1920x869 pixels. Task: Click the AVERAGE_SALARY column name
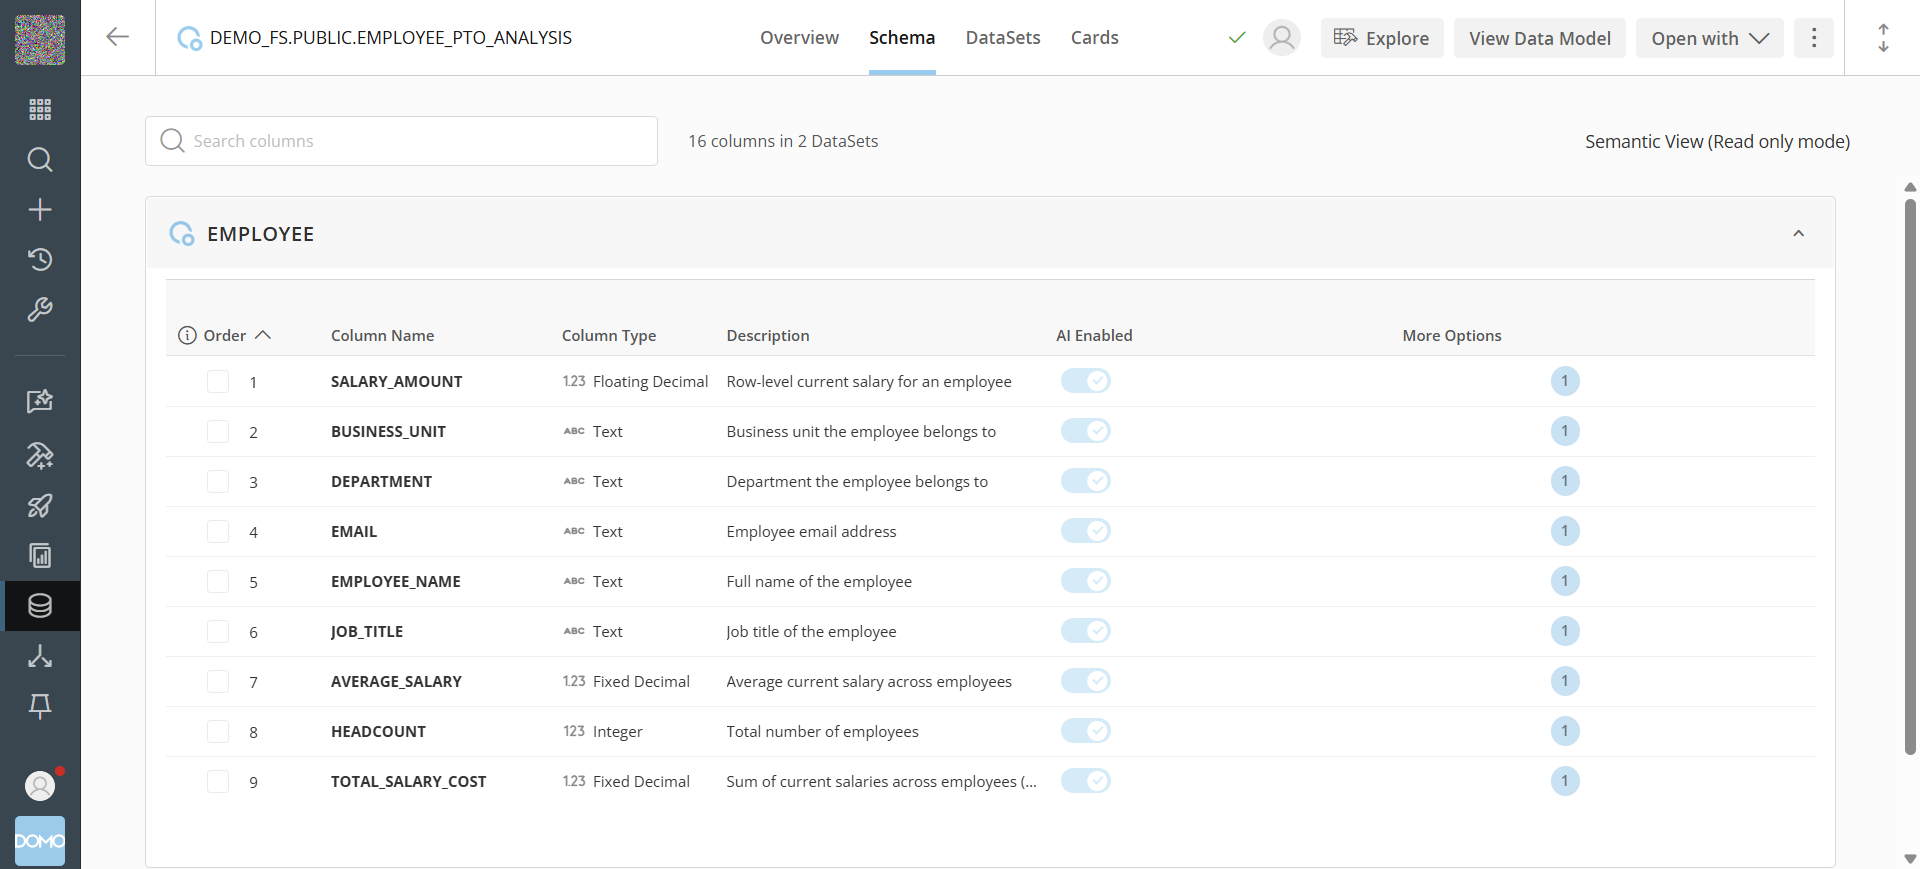(396, 681)
